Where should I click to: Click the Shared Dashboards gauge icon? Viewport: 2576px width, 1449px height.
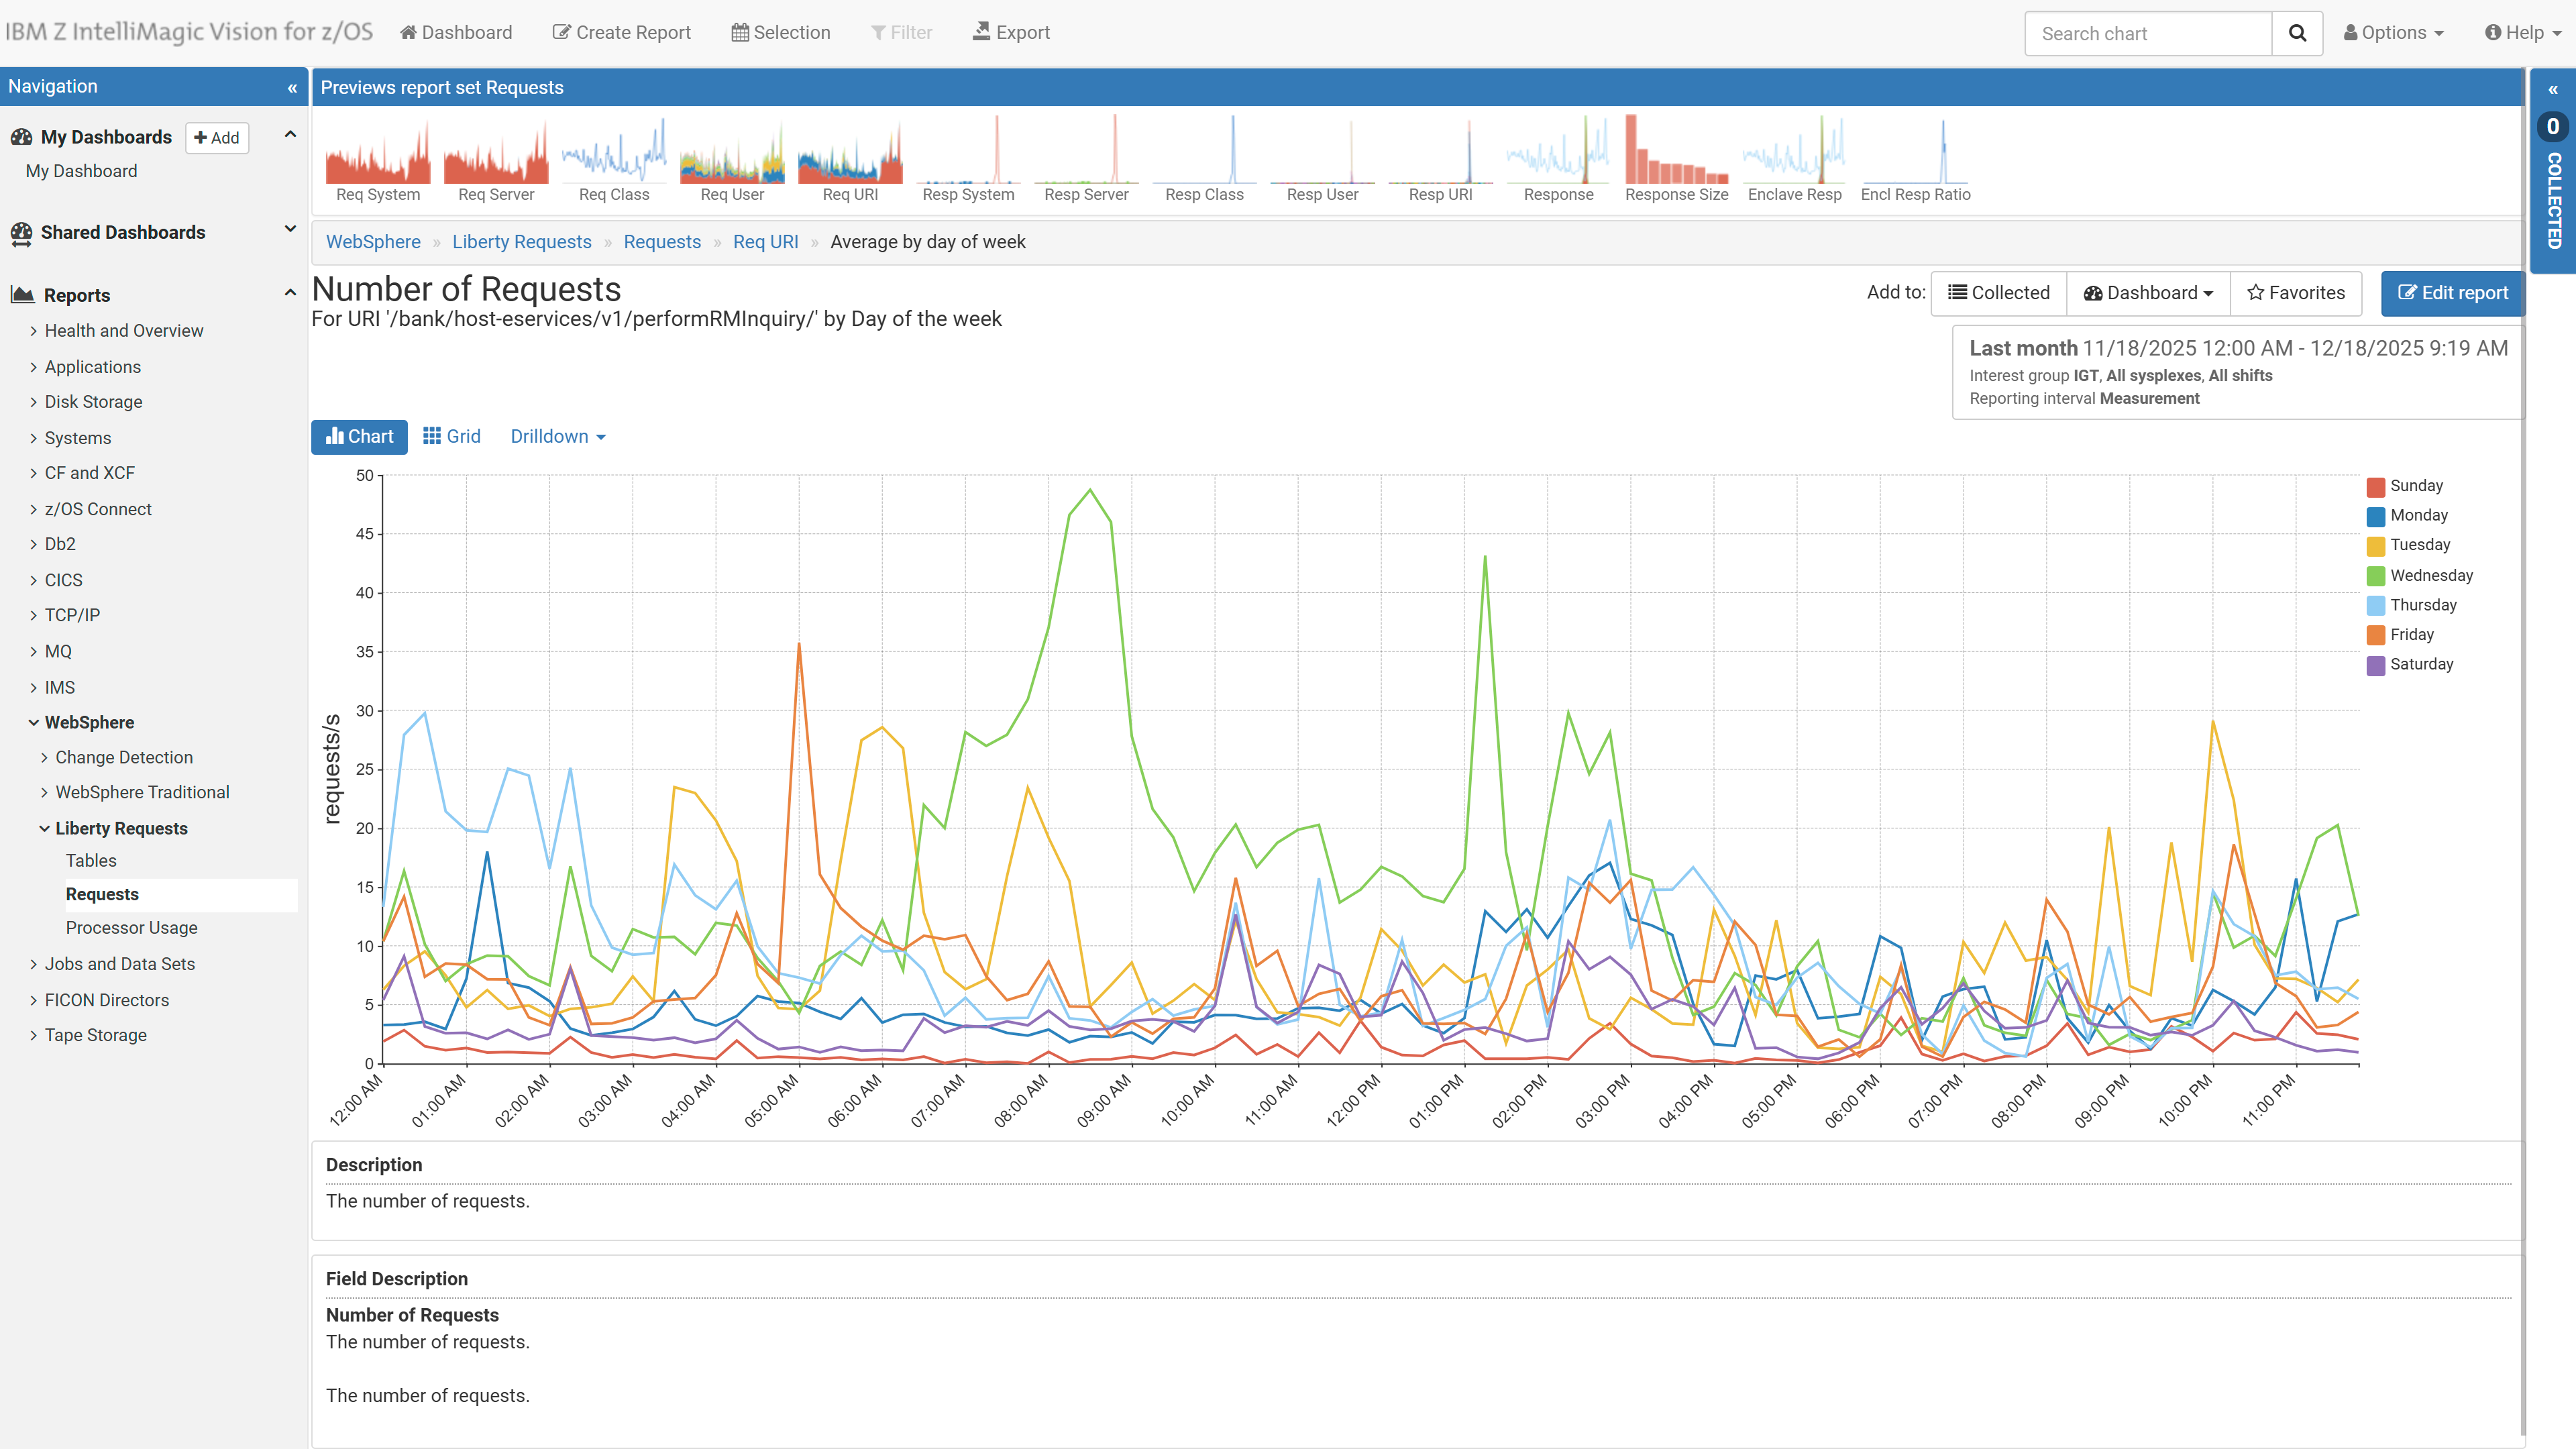point(21,233)
